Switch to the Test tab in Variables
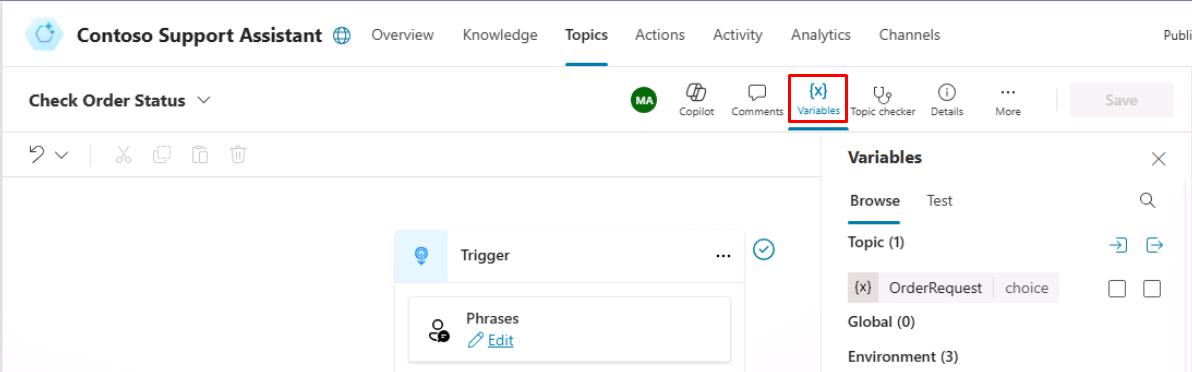Screen dimensions: 1192x372 (940, 201)
